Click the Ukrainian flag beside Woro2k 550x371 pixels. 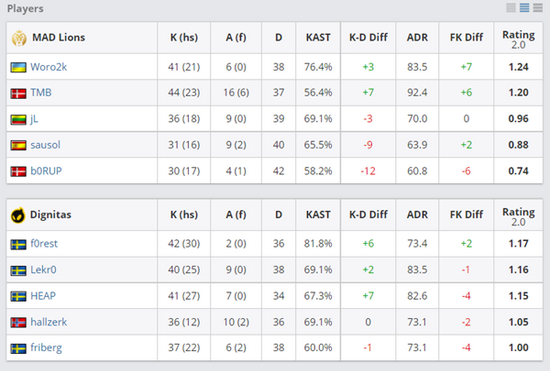click(18, 67)
